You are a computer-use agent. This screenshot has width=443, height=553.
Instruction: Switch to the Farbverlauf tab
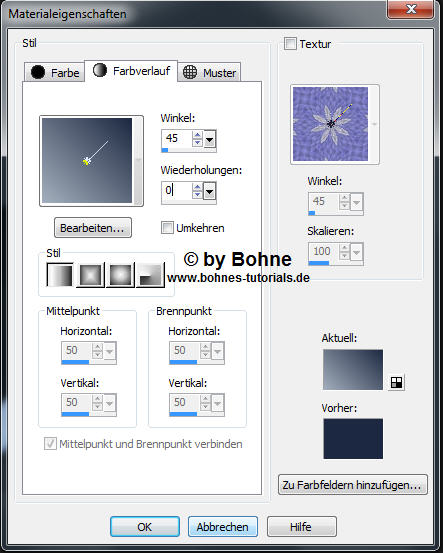[x=131, y=71]
